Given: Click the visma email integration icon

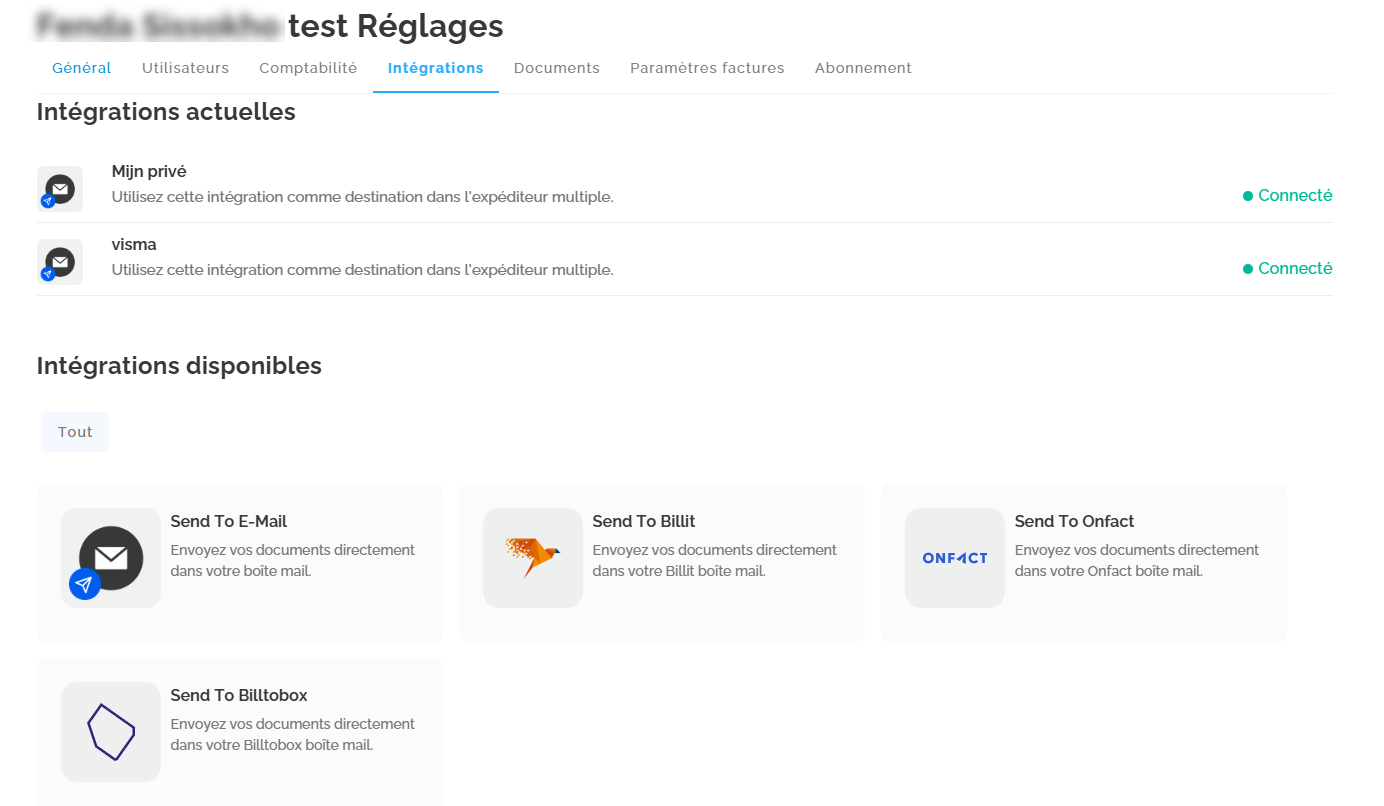Looking at the screenshot, I should tap(60, 262).
